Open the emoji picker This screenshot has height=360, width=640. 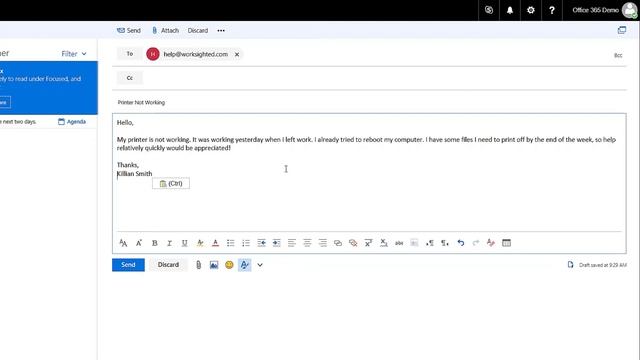click(x=229, y=265)
